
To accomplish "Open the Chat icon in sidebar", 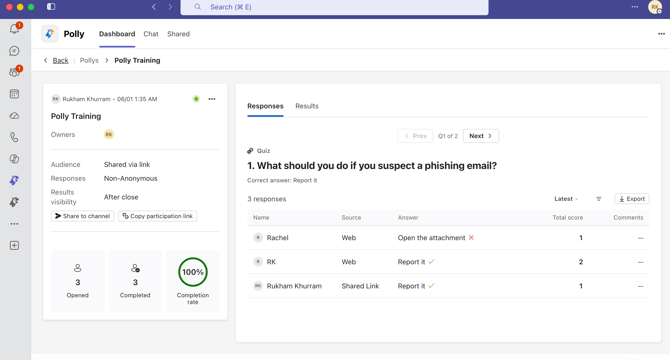I will (14, 51).
